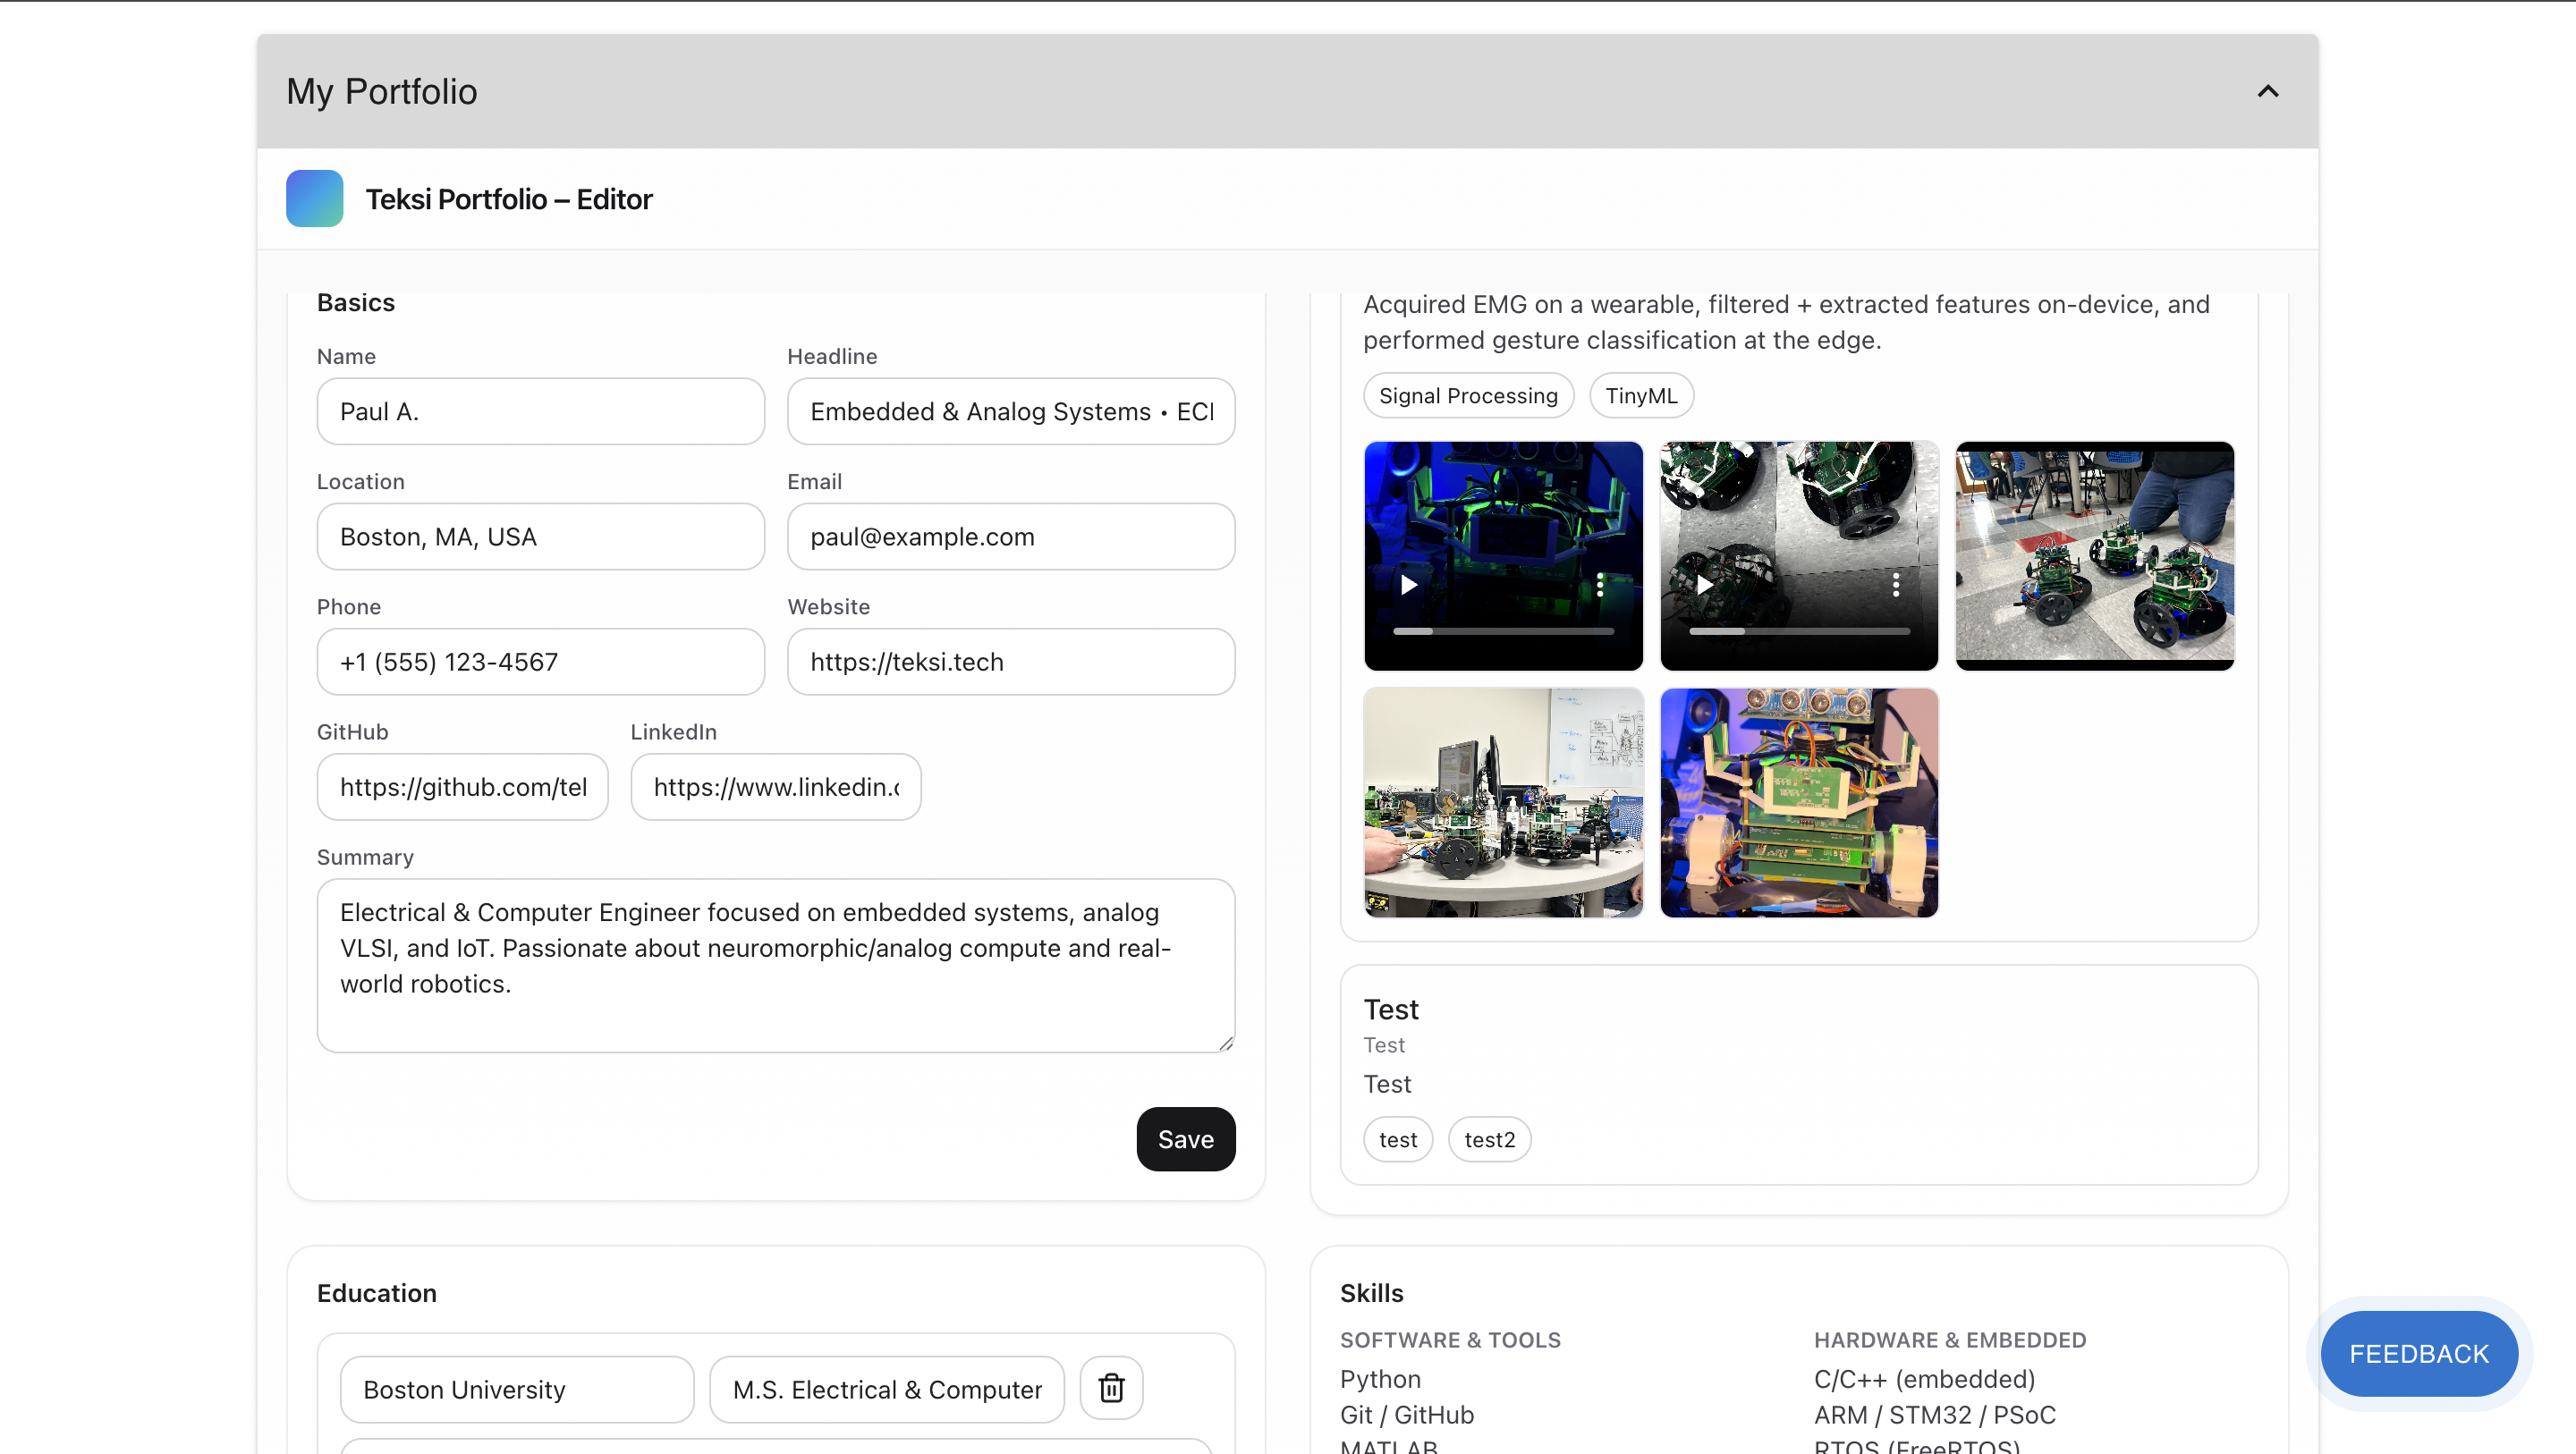Image resolution: width=2576 pixels, height=1454 pixels.
Task: Click the SOFTWARE & TOOLS label
Action: coord(1450,1339)
